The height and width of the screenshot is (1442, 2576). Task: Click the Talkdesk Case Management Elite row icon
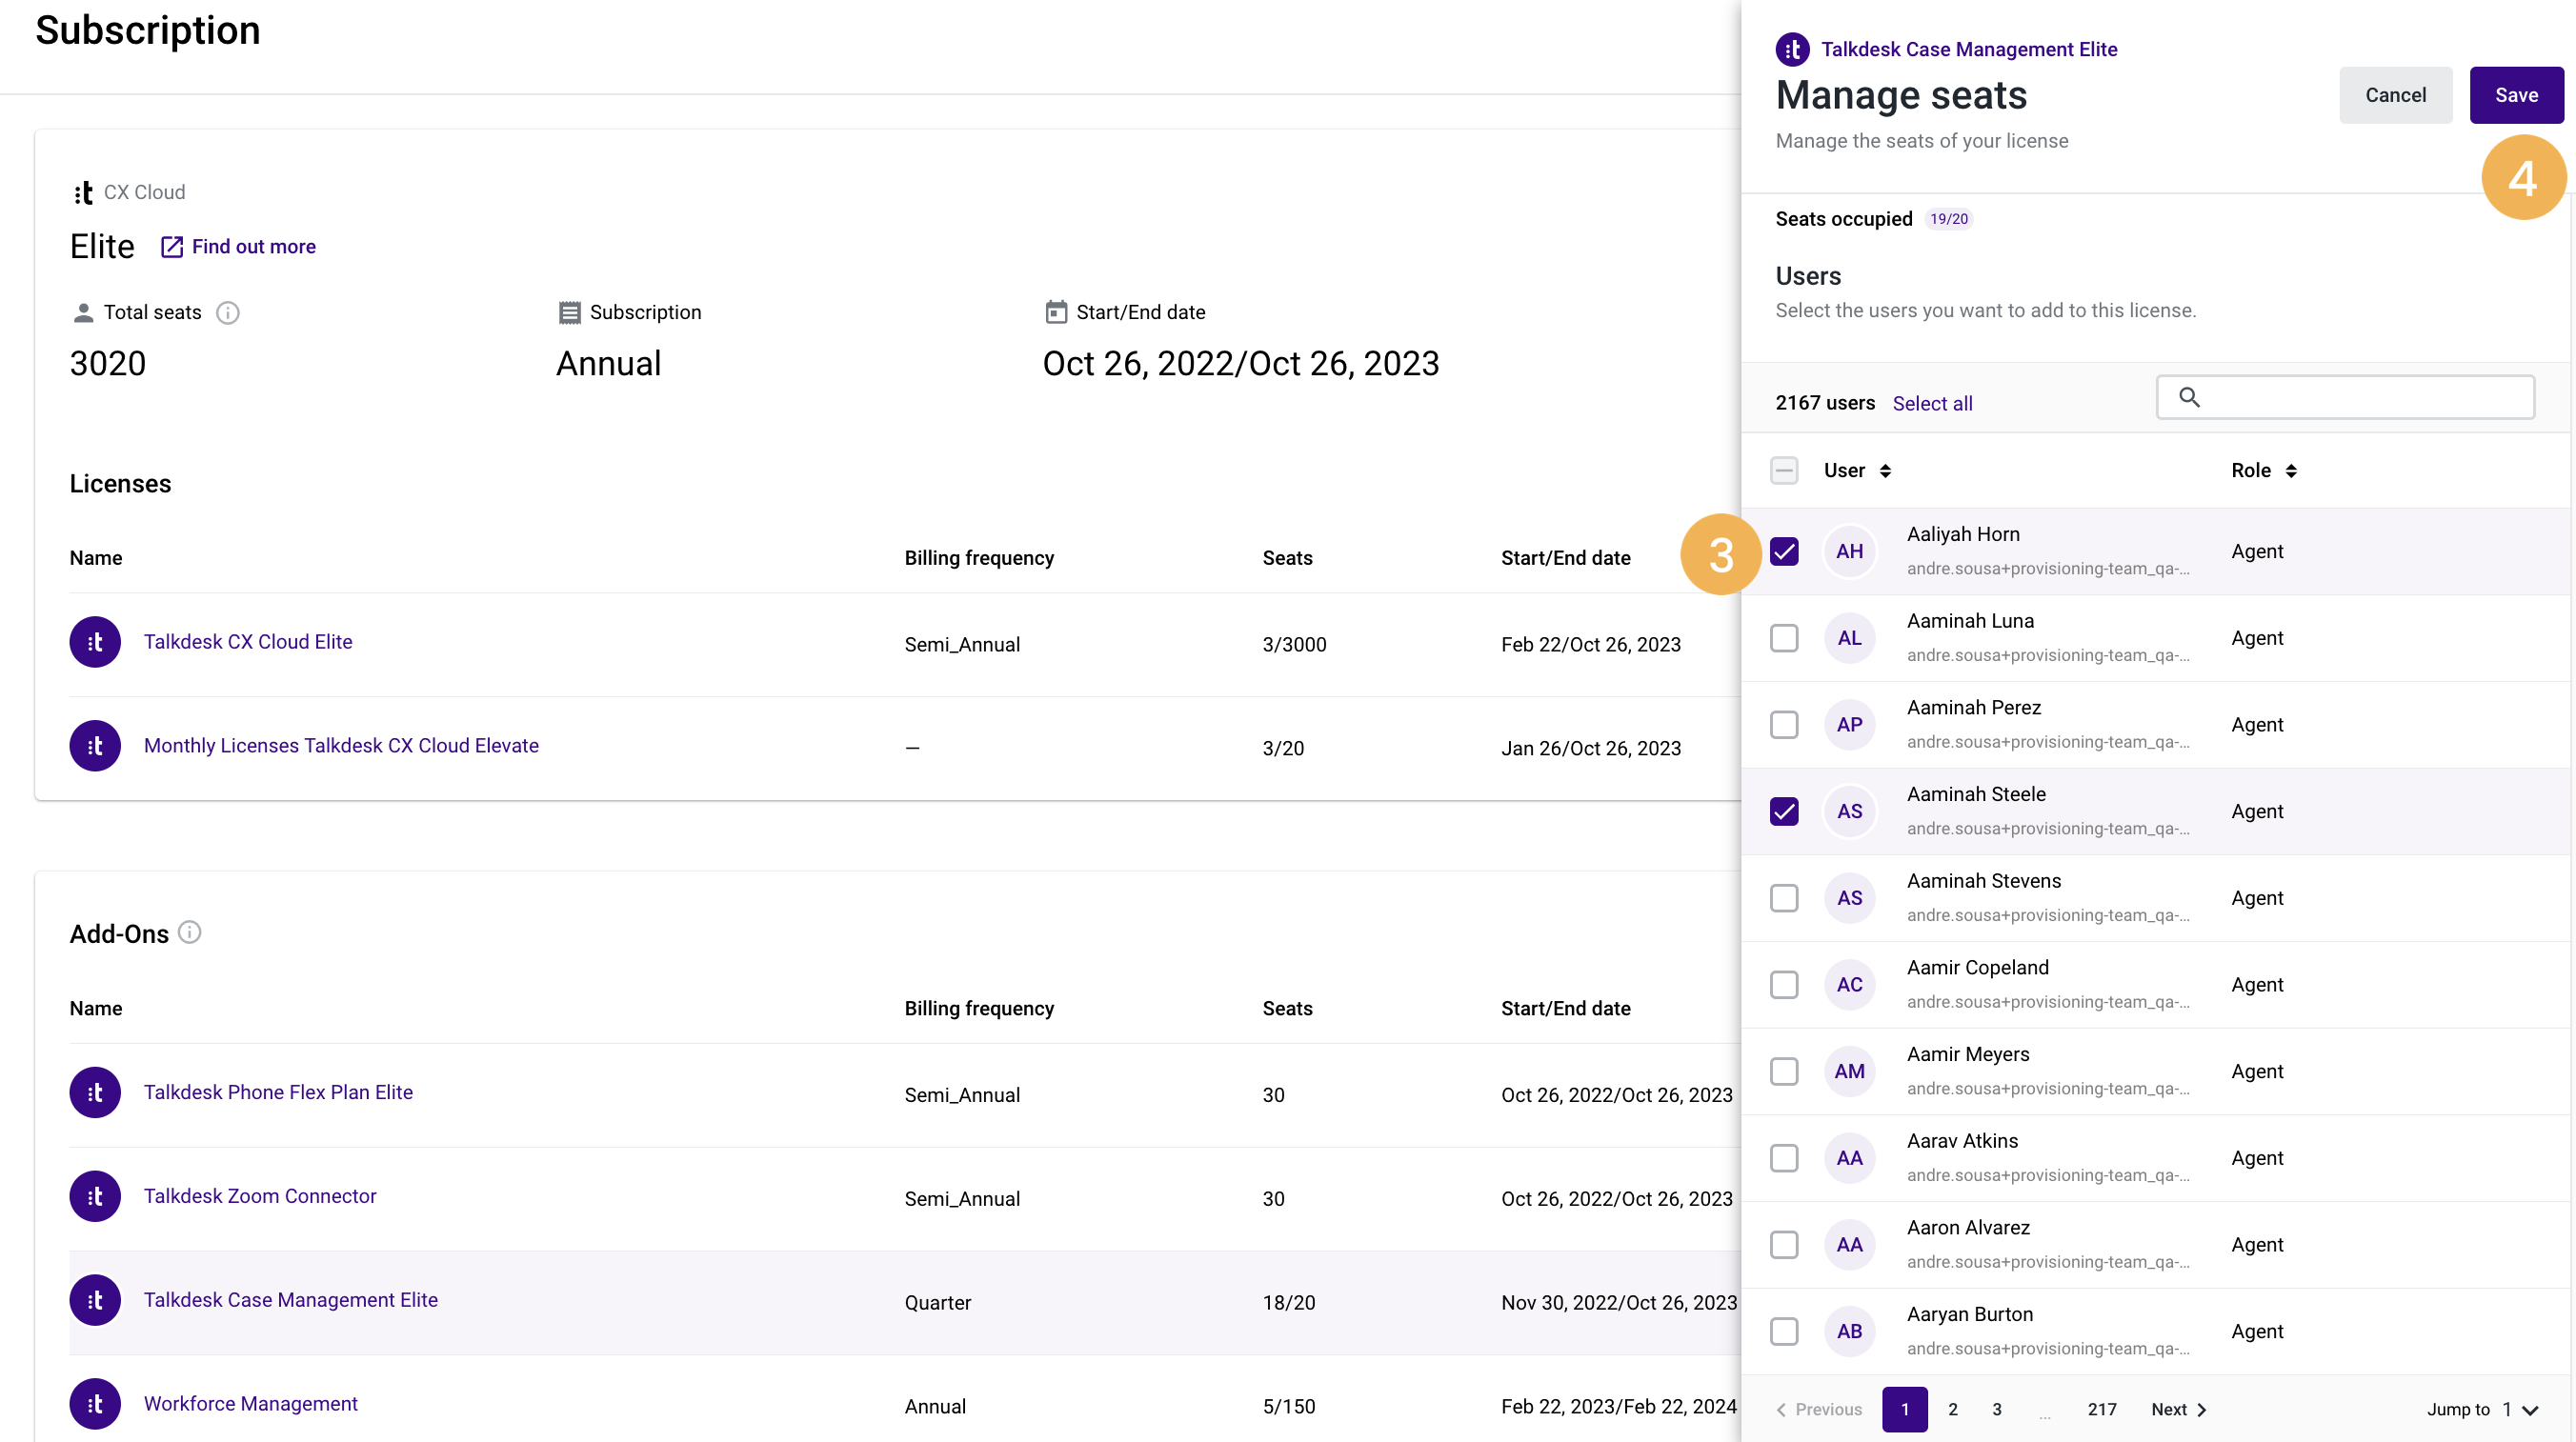(x=95, y=1301)
